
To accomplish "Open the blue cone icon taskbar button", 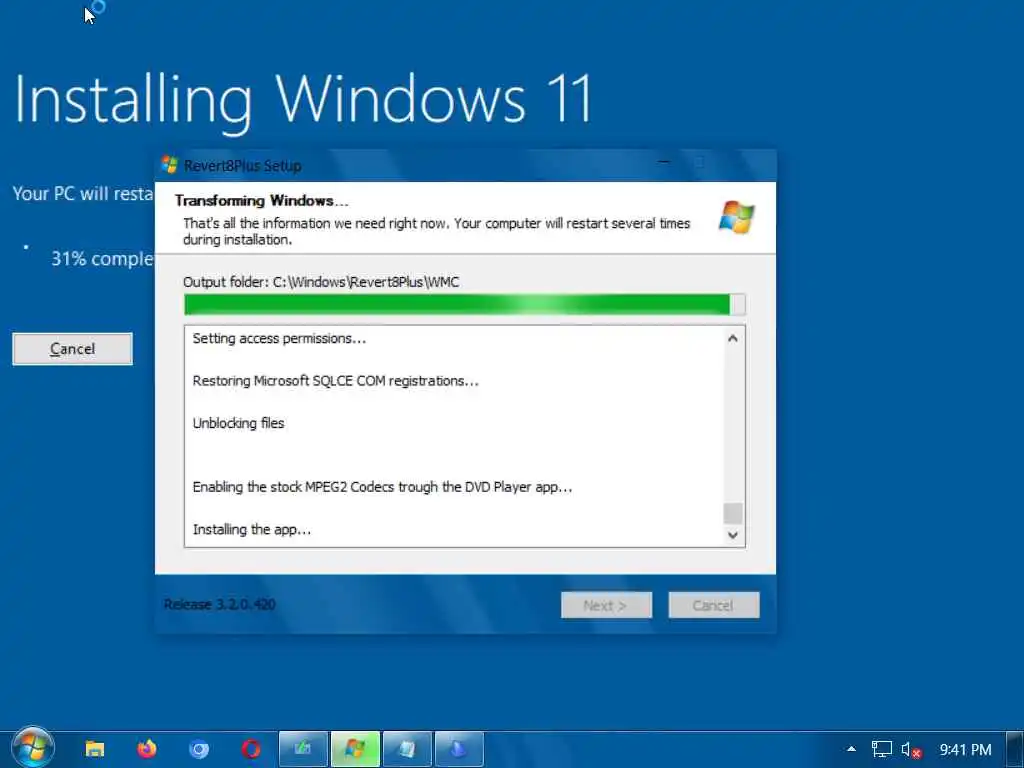I will tap(459, 749).
